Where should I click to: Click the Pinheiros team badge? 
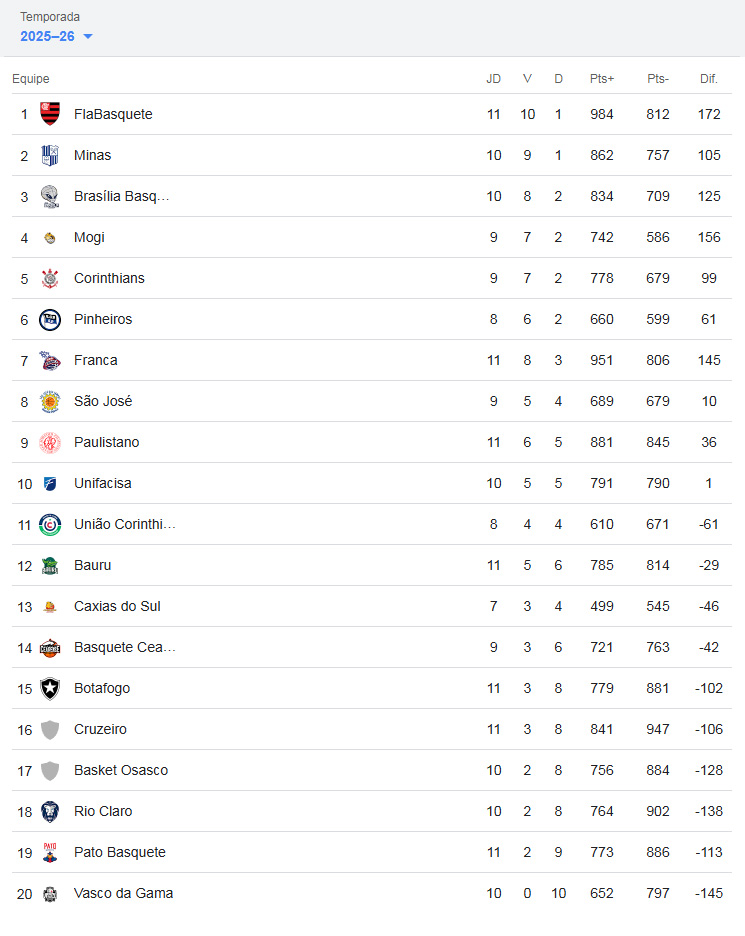pyautogui.click(x=50, y=319)
